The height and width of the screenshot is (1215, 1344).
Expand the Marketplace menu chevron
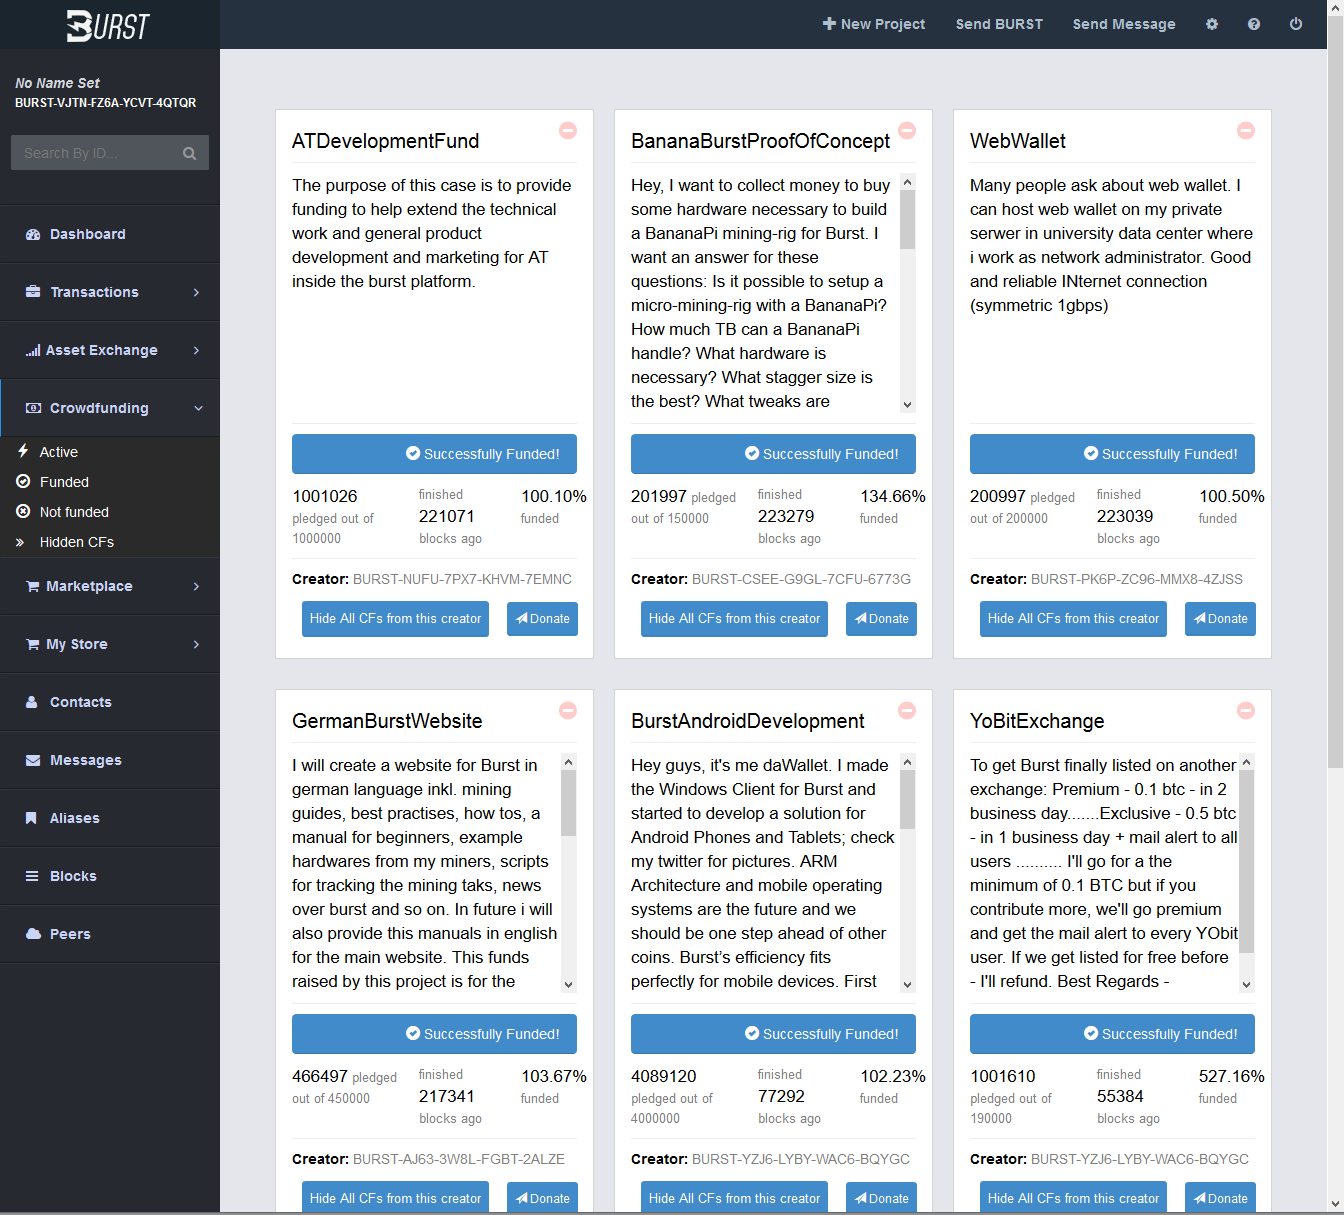[x=196, y=586]
